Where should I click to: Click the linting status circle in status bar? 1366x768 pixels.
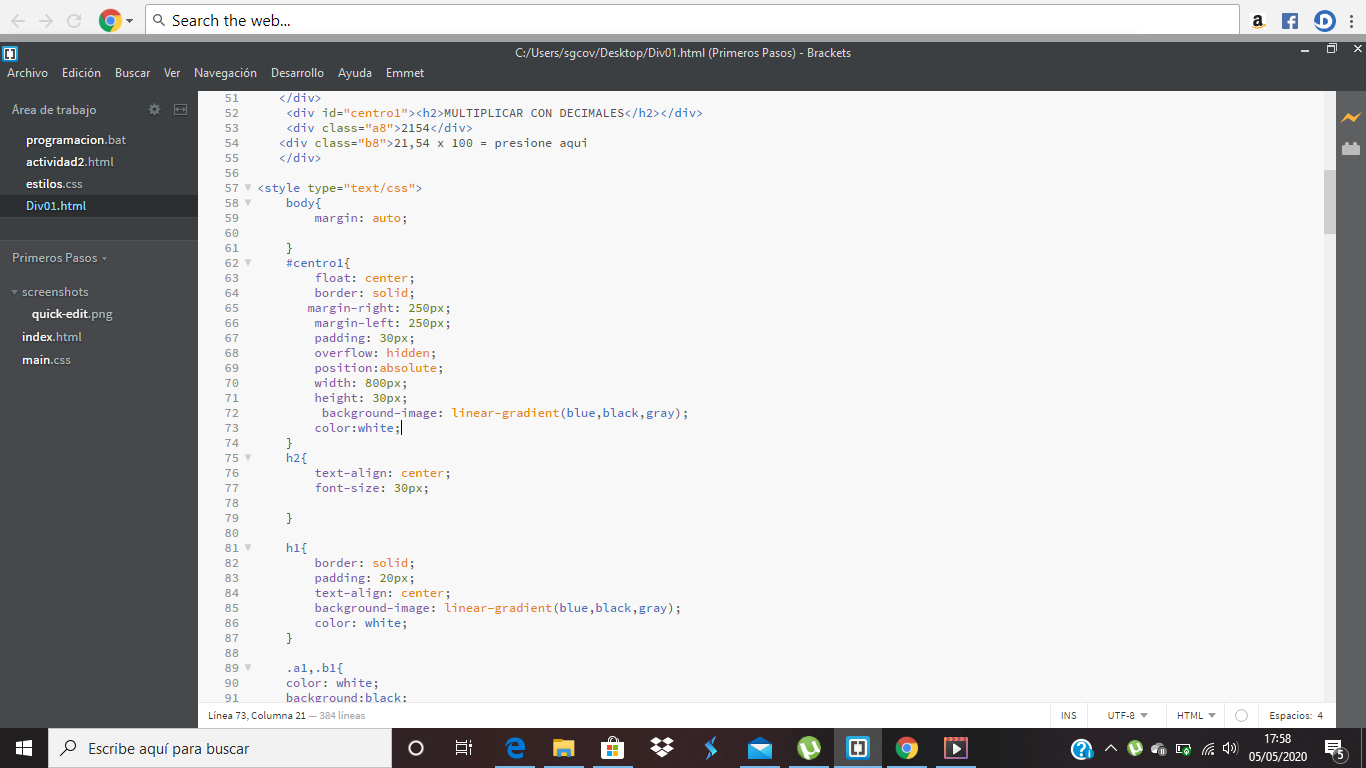(1241, 716)
